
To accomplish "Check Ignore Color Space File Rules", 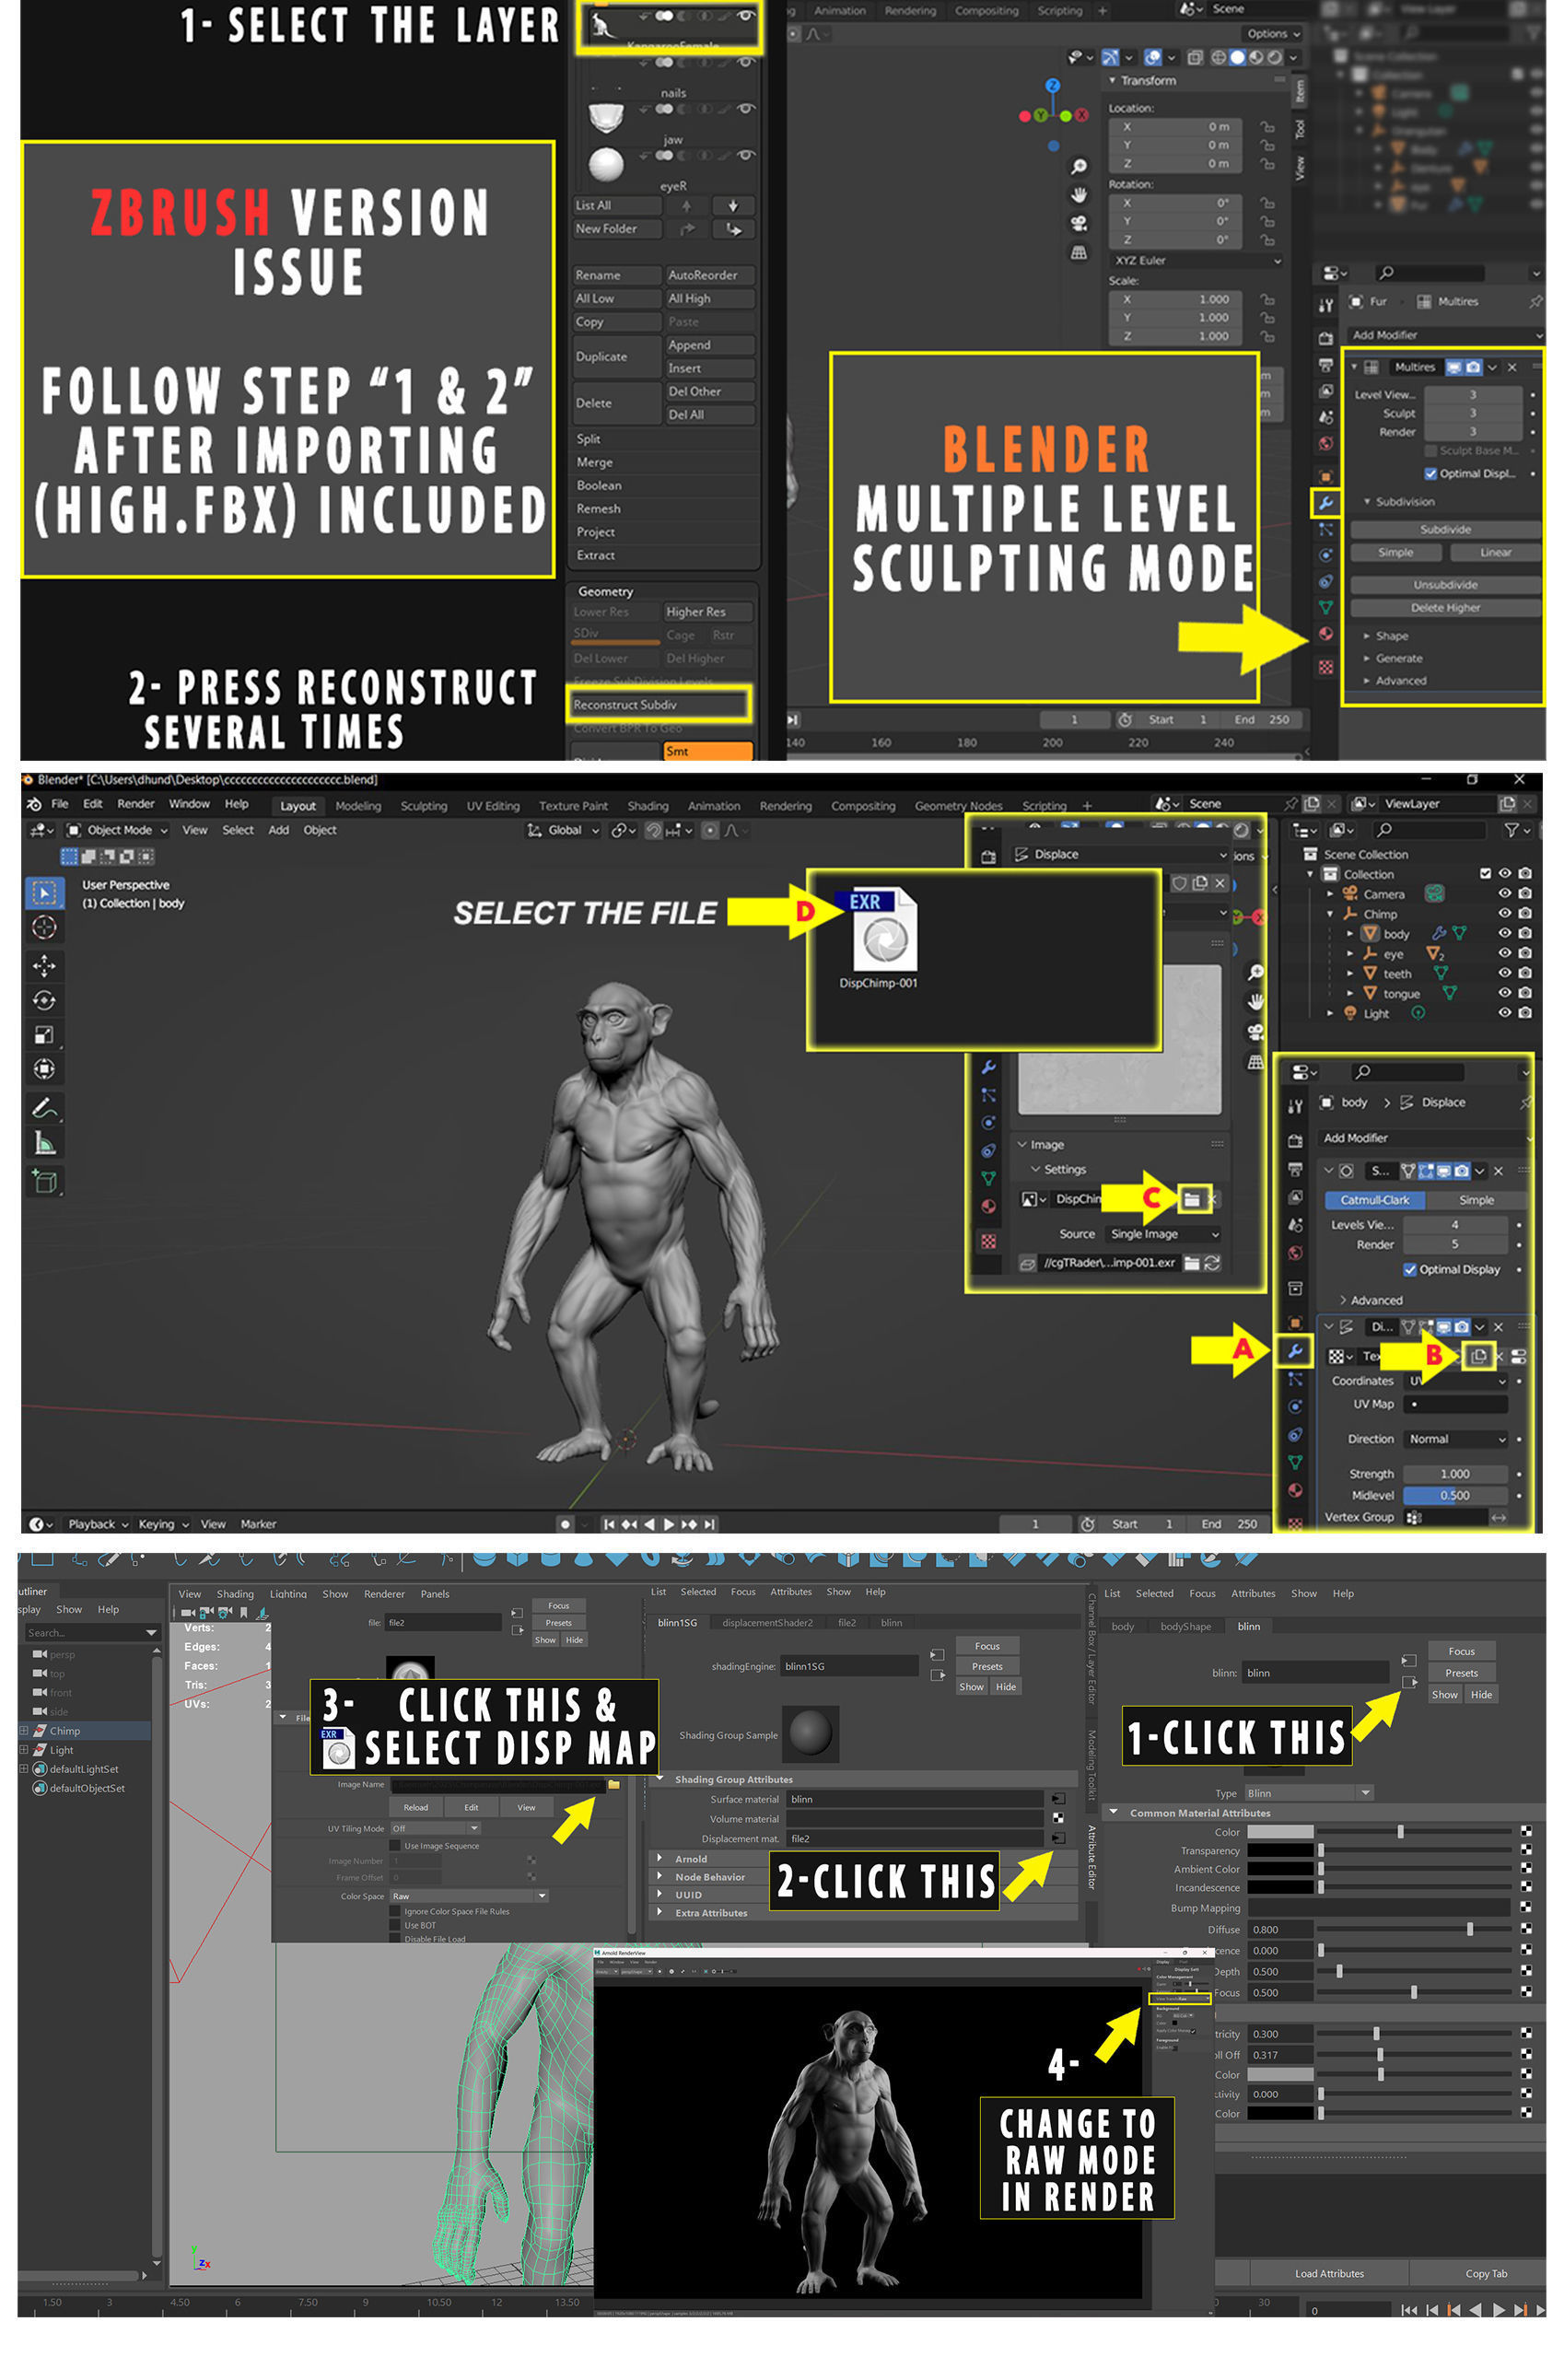I will pos(394,1911).
